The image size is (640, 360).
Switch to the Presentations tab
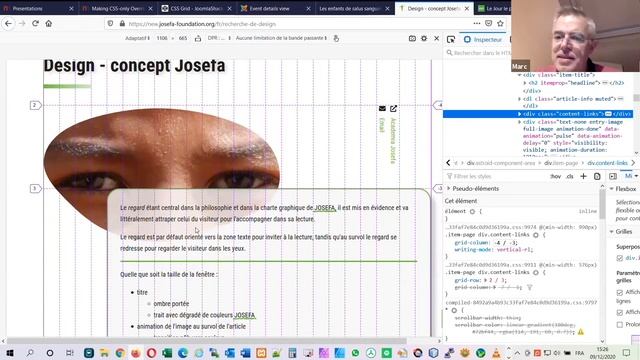tap(39, 8)
